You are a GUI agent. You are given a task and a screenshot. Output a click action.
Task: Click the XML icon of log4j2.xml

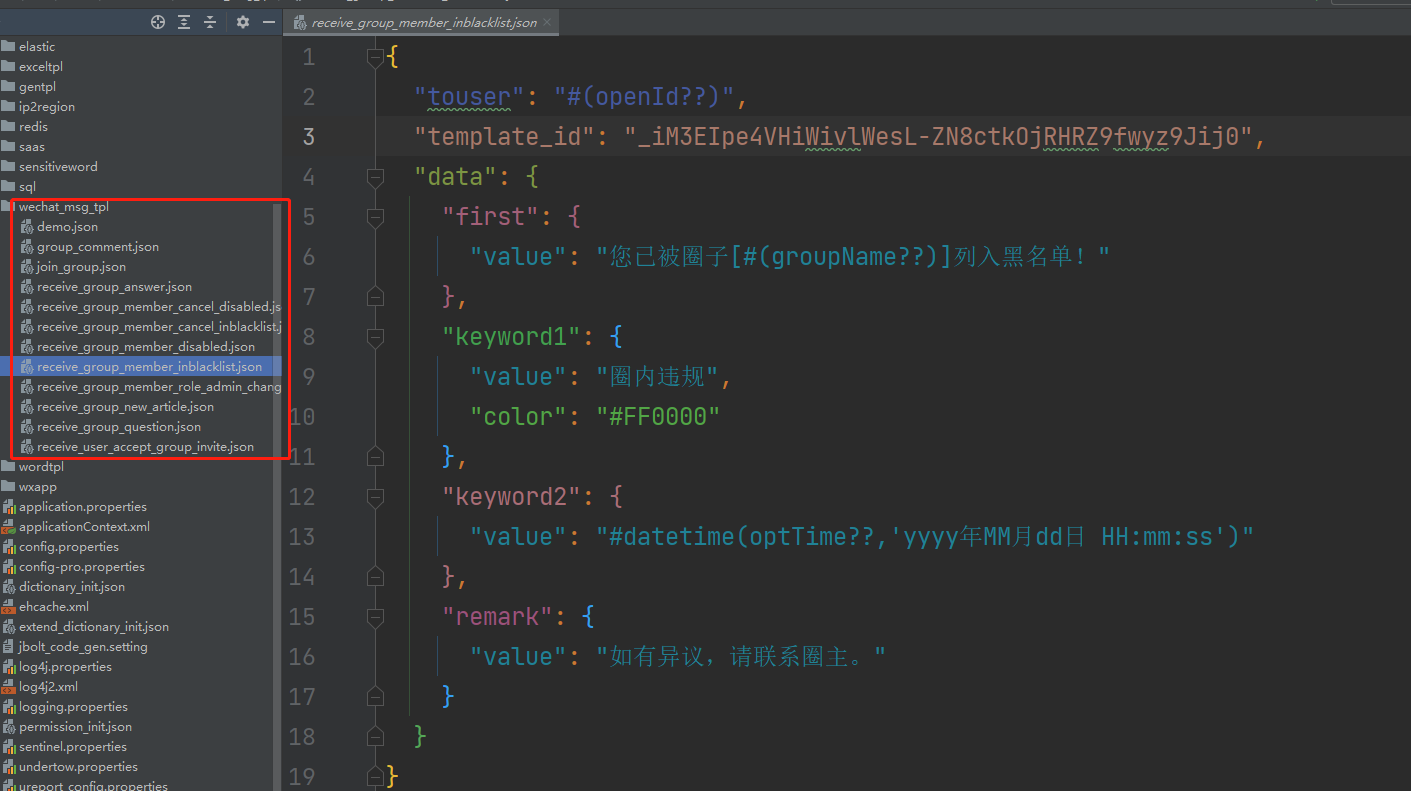(9, 687)
